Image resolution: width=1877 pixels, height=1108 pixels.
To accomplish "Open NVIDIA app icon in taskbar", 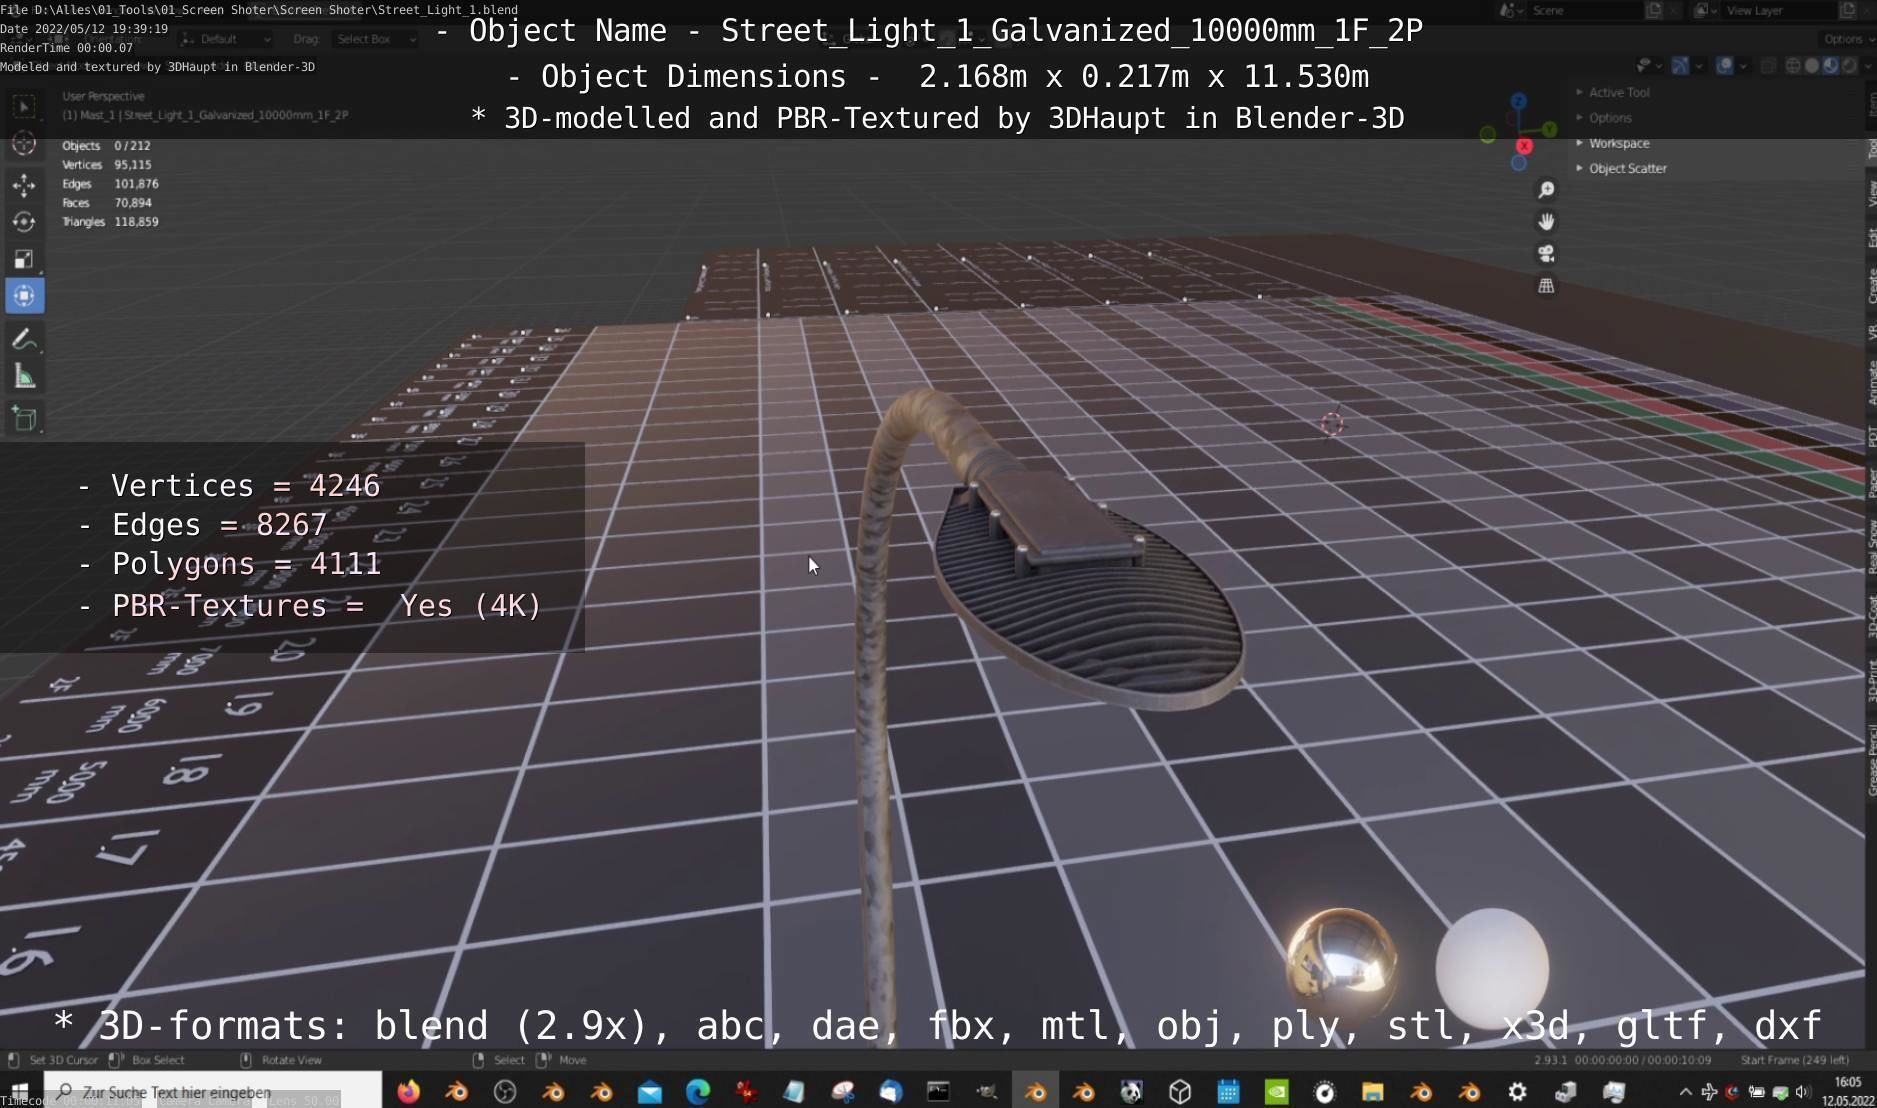I will click(1276, 1092).
